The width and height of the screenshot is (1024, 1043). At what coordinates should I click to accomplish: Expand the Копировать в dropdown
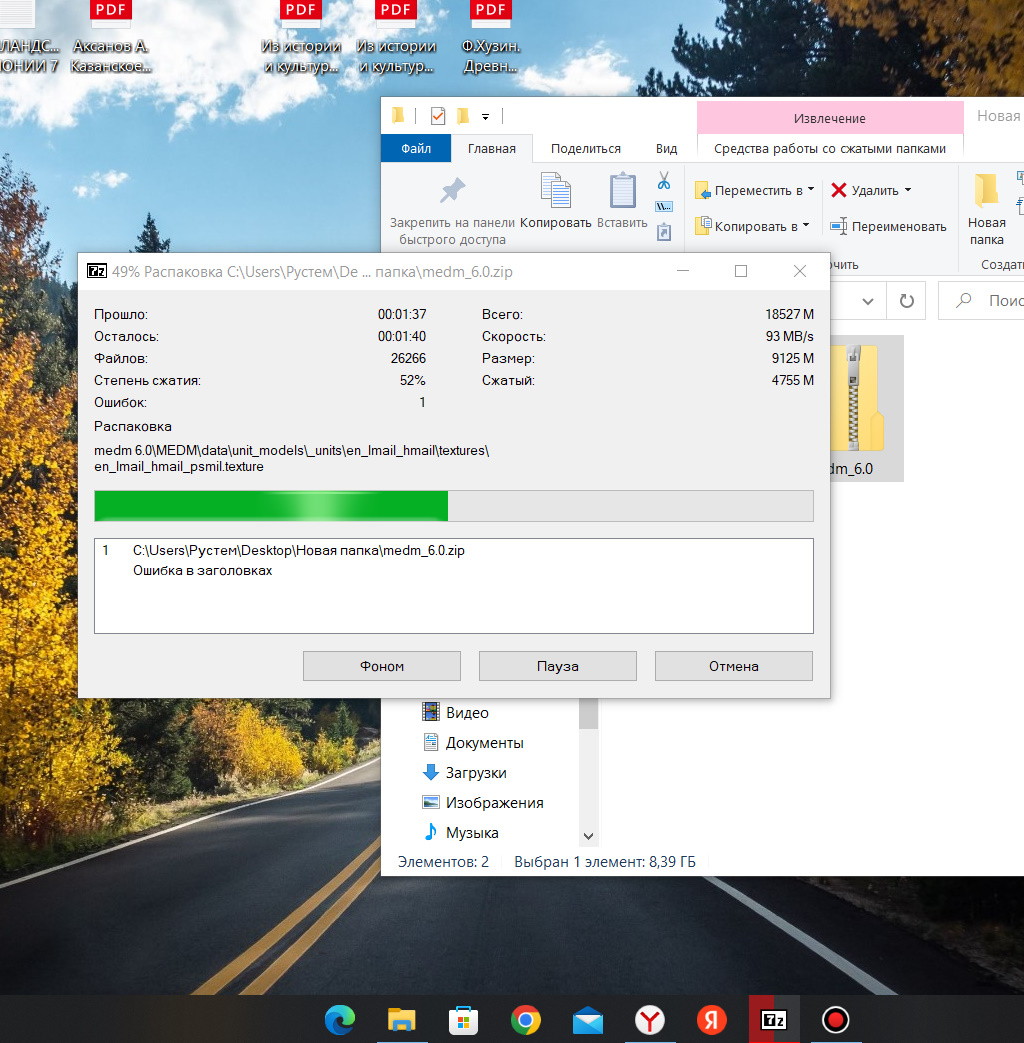click(x=806, y=226)
